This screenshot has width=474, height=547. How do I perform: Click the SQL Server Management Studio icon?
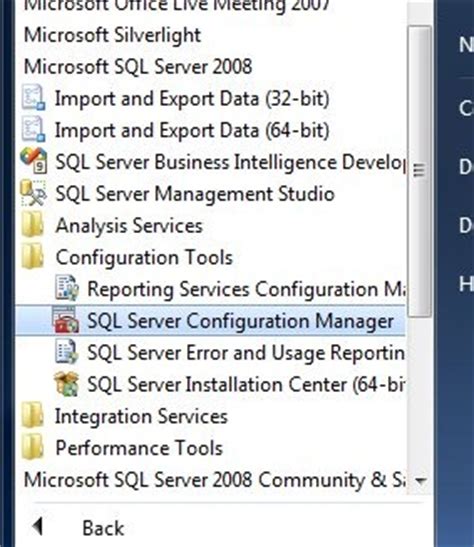click(33, 193)
